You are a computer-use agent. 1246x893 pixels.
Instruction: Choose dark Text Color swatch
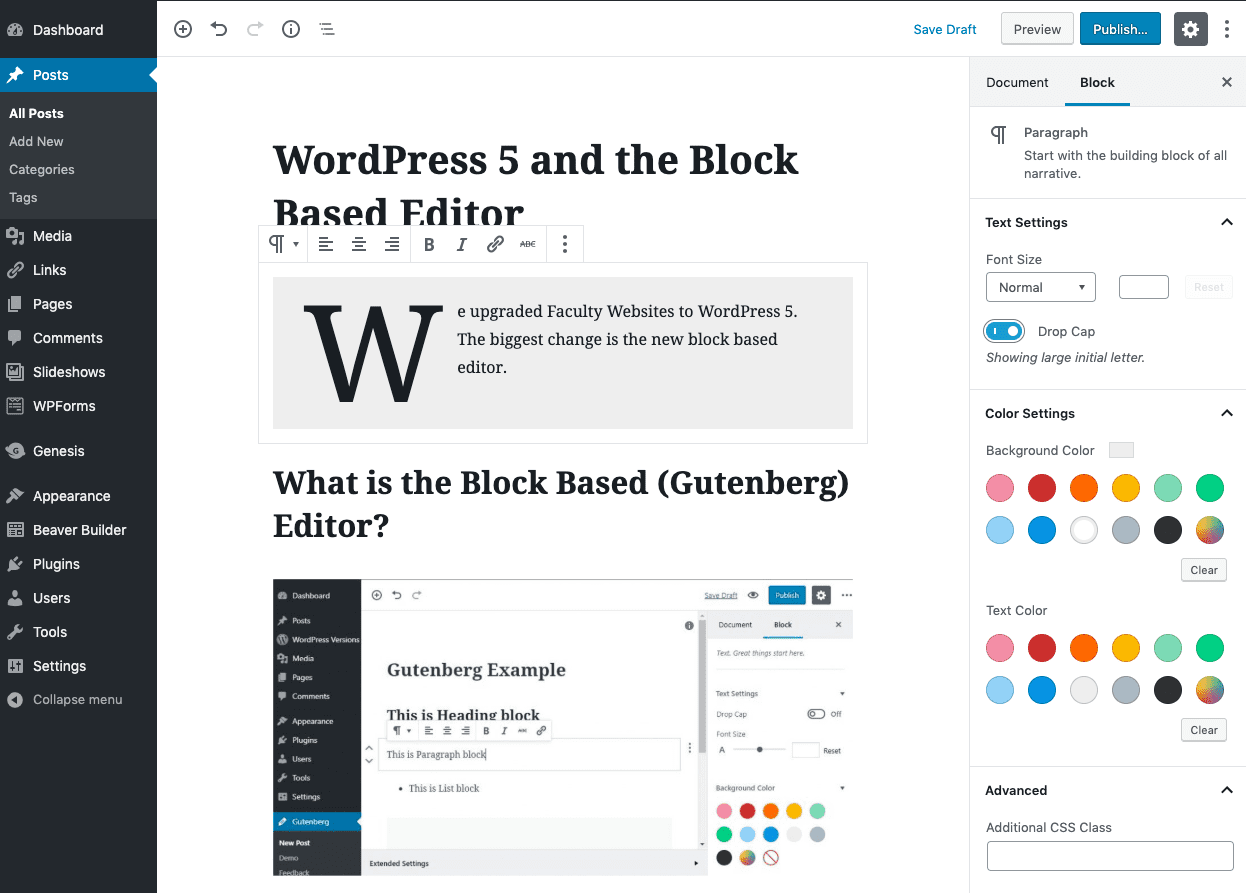coord(1168,690)
